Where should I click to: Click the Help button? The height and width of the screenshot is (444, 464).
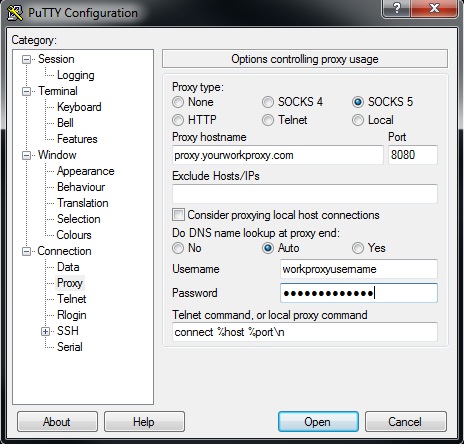[144, 422]
